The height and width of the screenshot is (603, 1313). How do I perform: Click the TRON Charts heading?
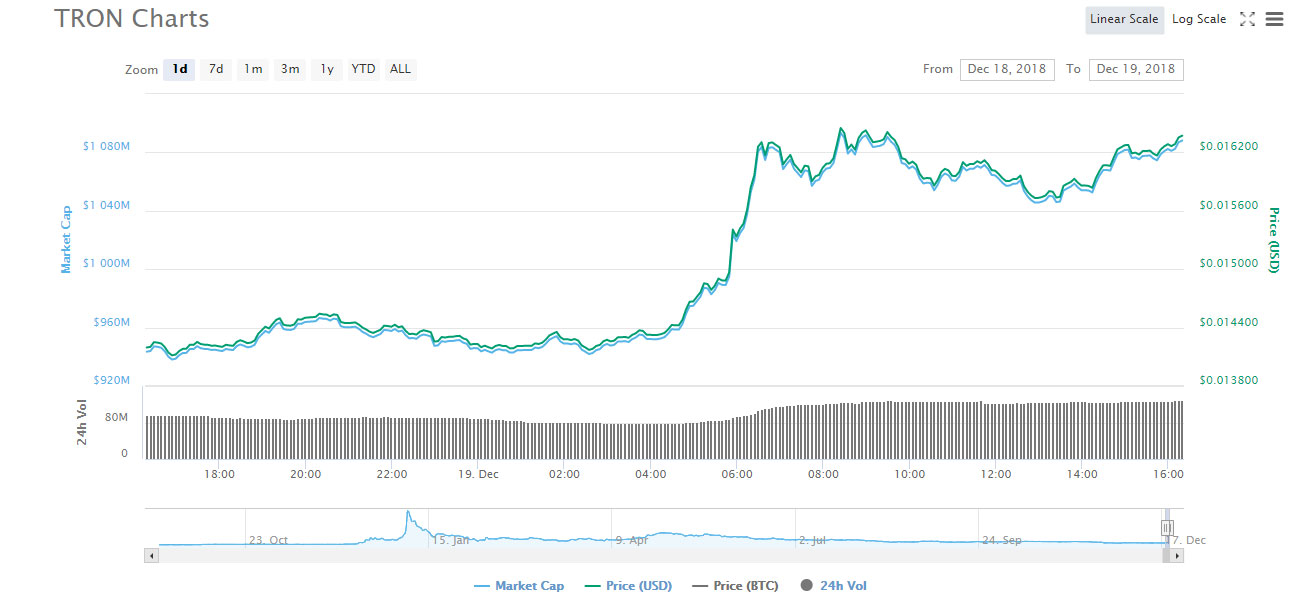[132, 18]
